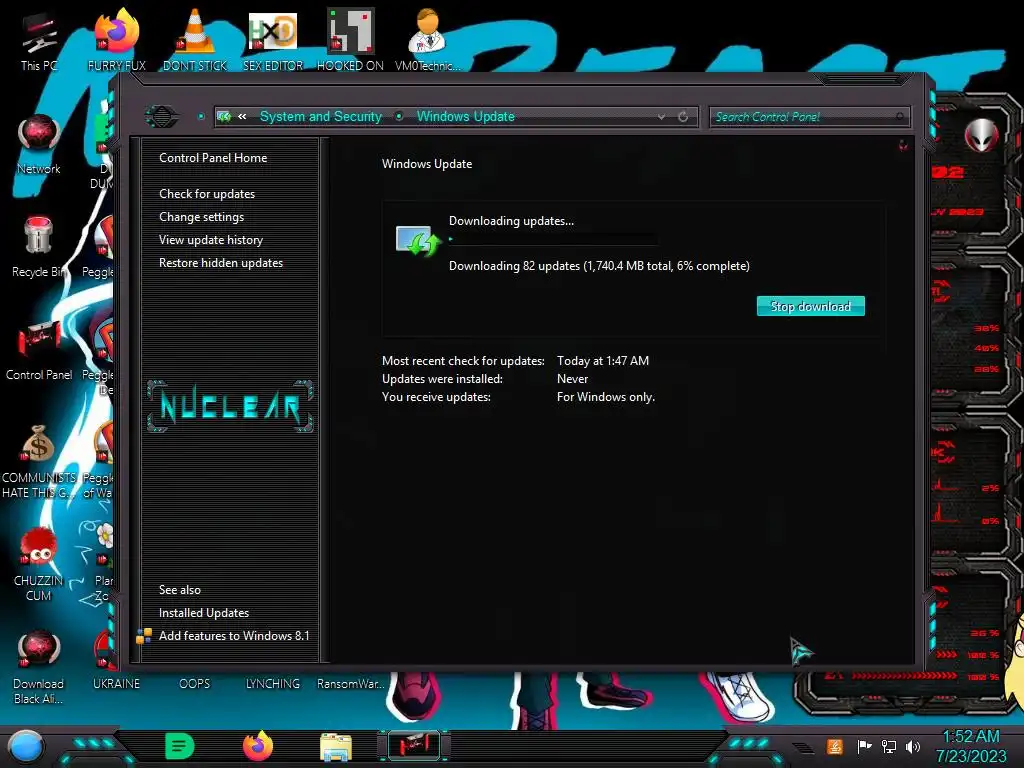Open the green notes app on taskbar
This screenshot has width=1024, height=768.
[x=180, y=746]
